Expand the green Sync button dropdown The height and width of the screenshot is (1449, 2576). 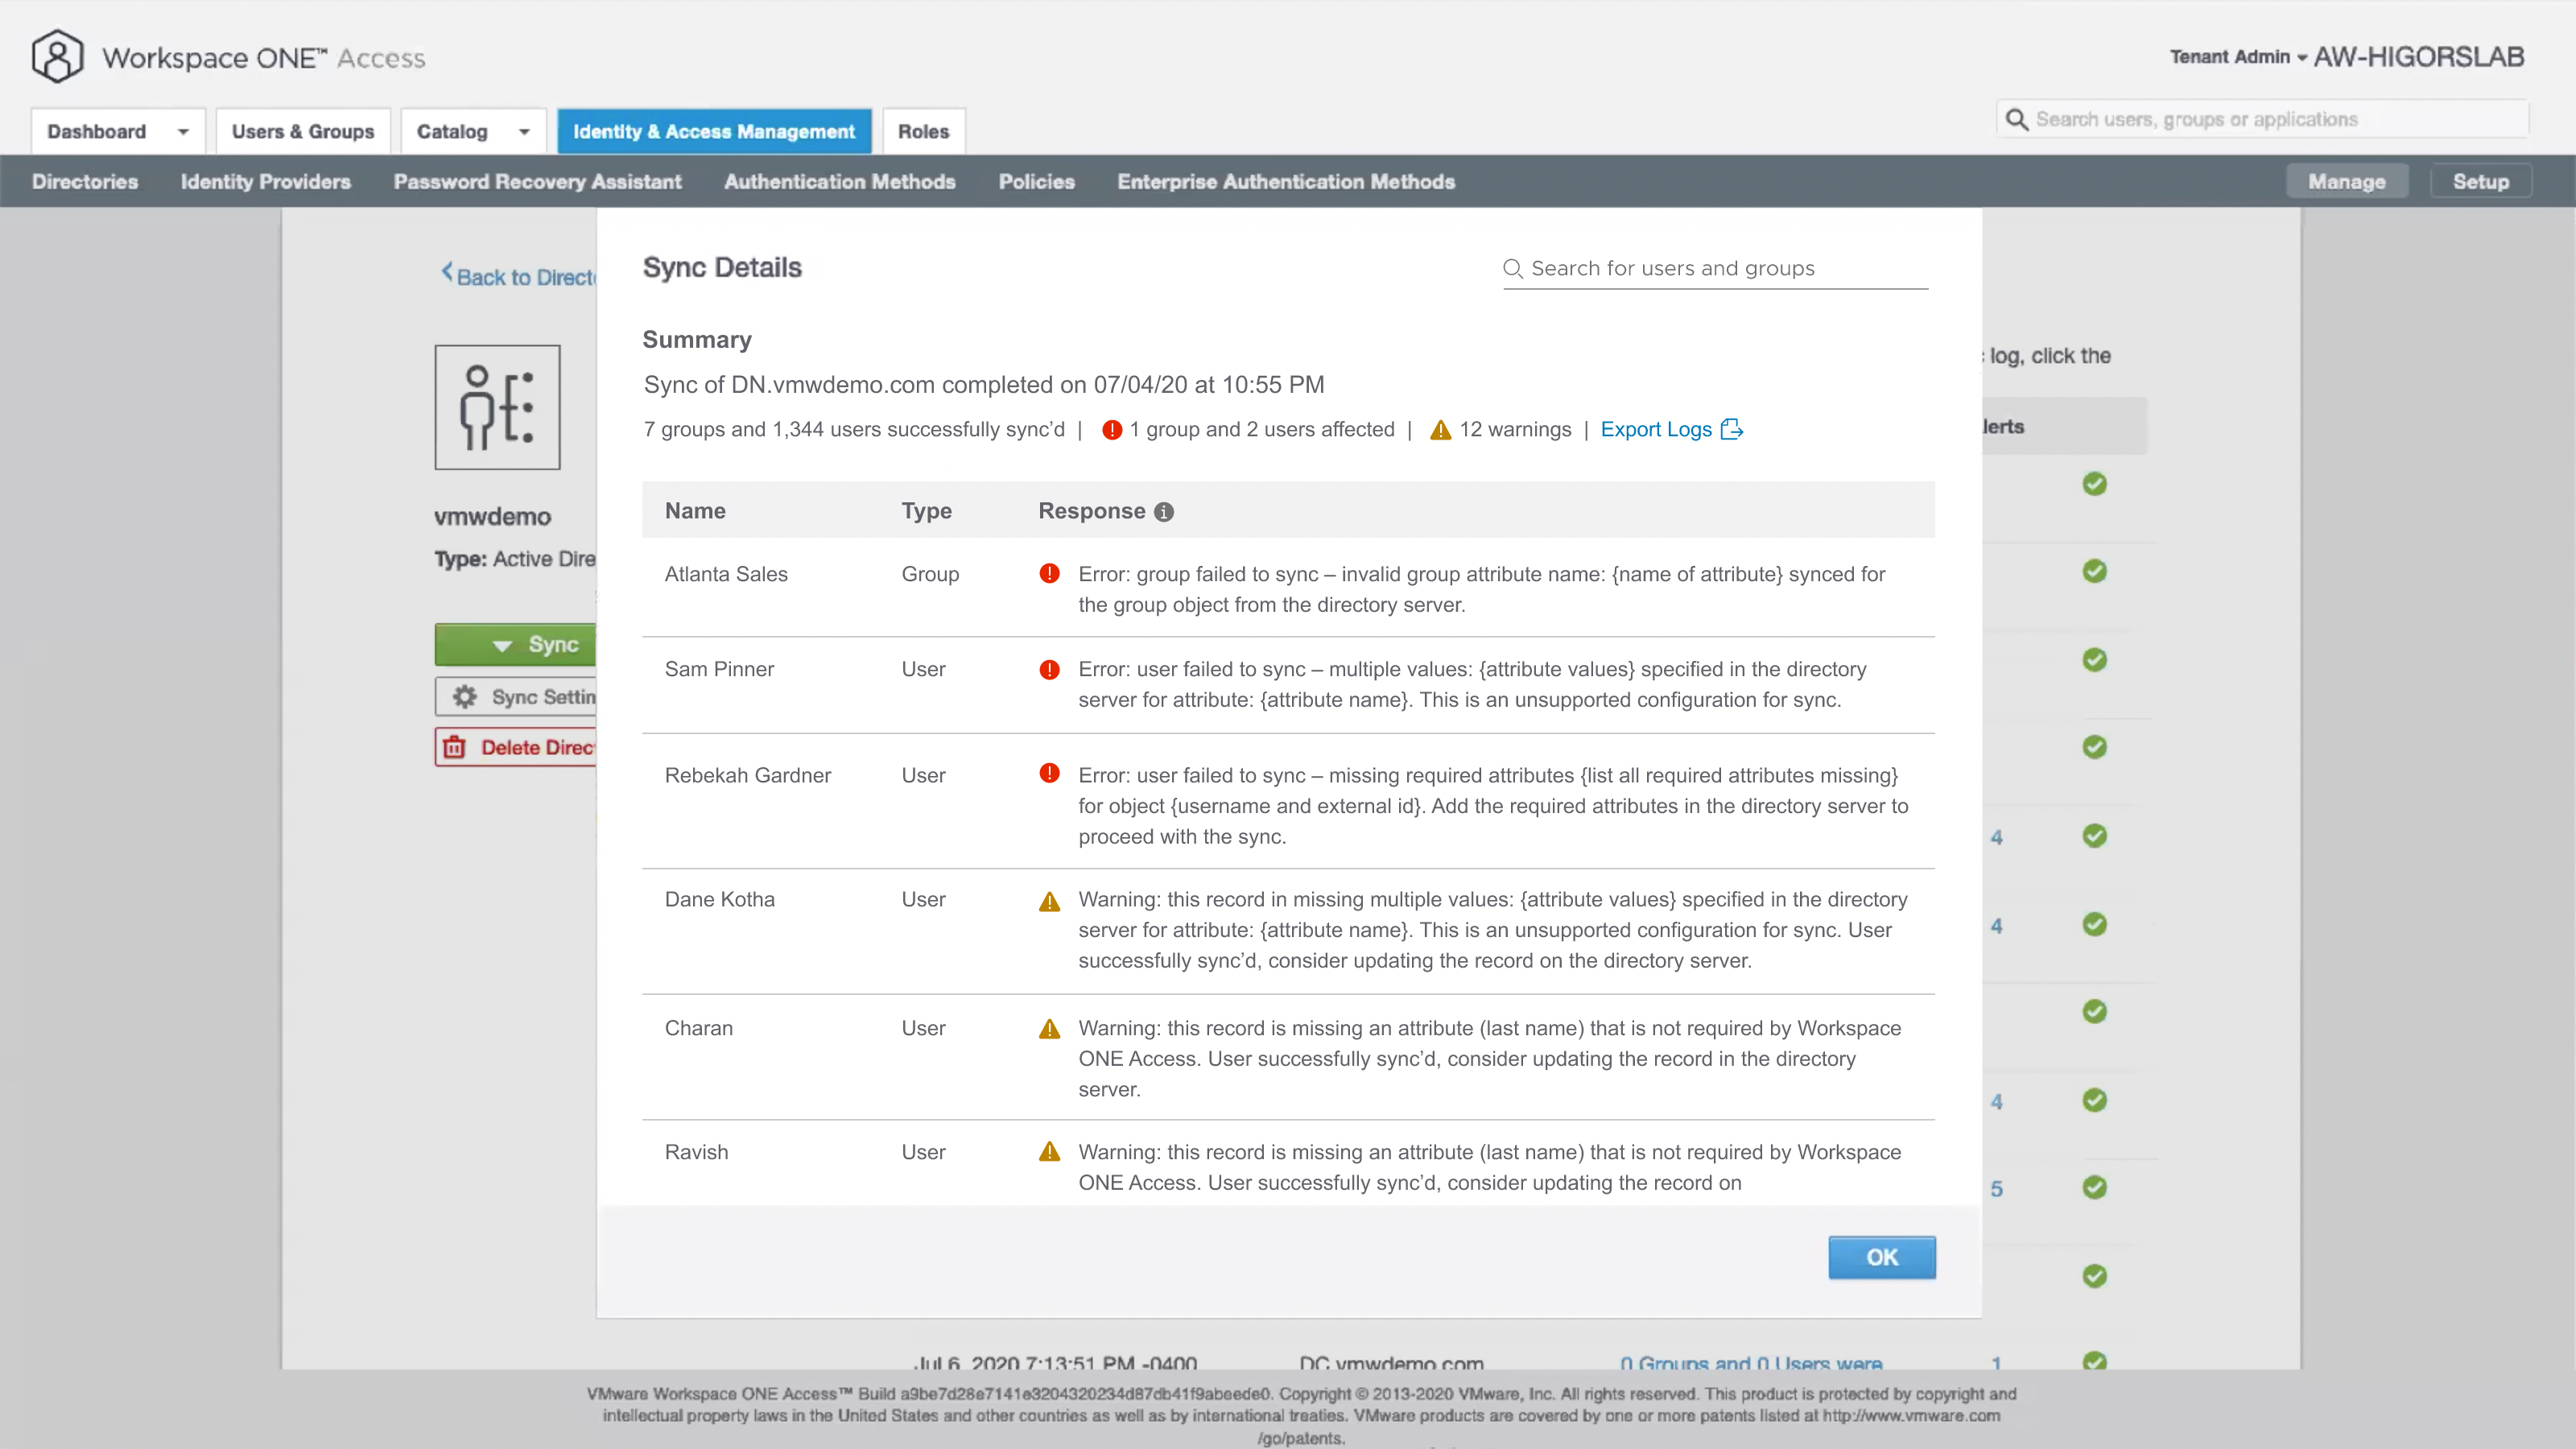(503, 645)
